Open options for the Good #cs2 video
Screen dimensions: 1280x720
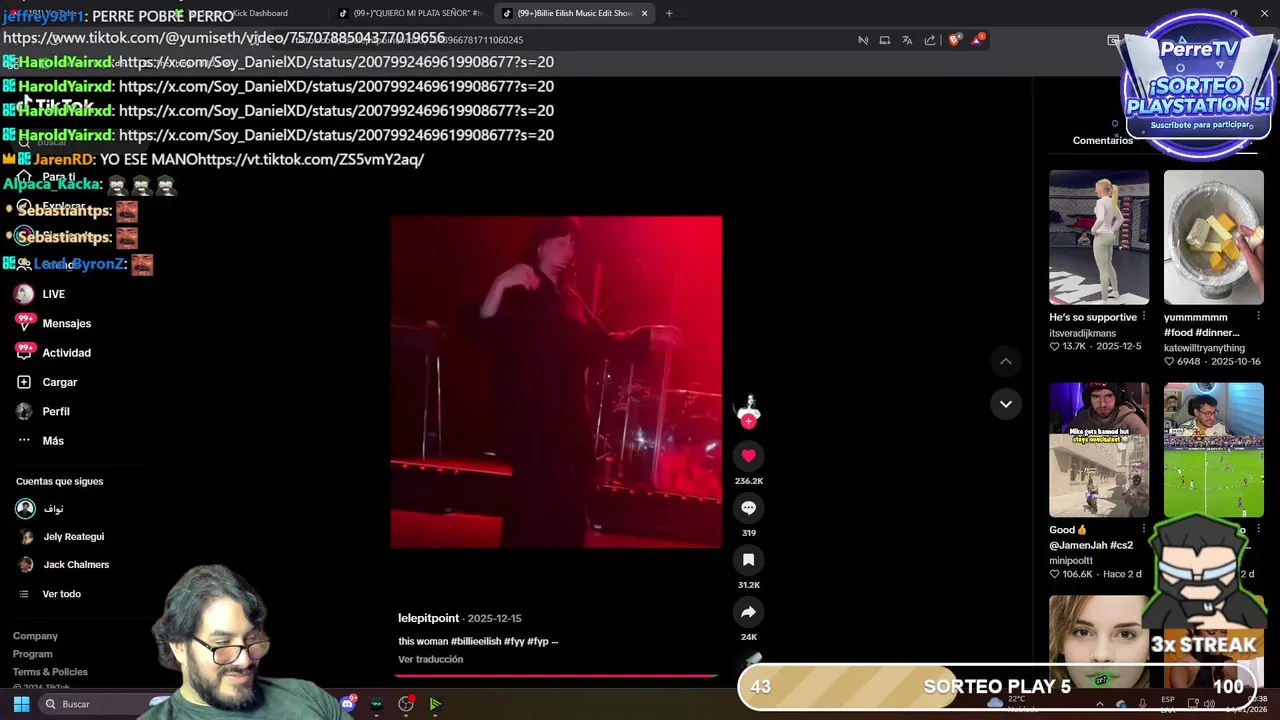click(1144, 530)
